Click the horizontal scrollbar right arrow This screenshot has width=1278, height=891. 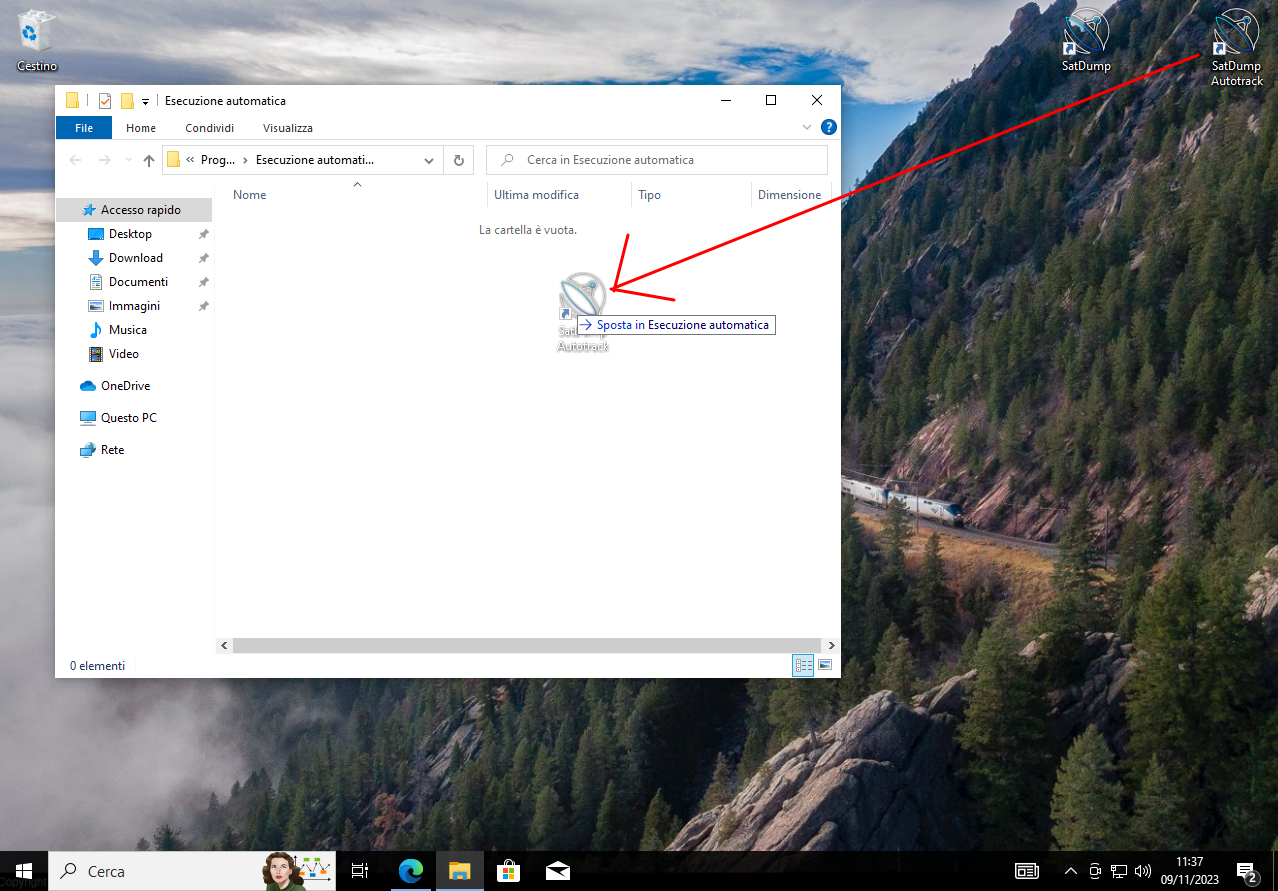pyautogui.click(x=831, y=646)
